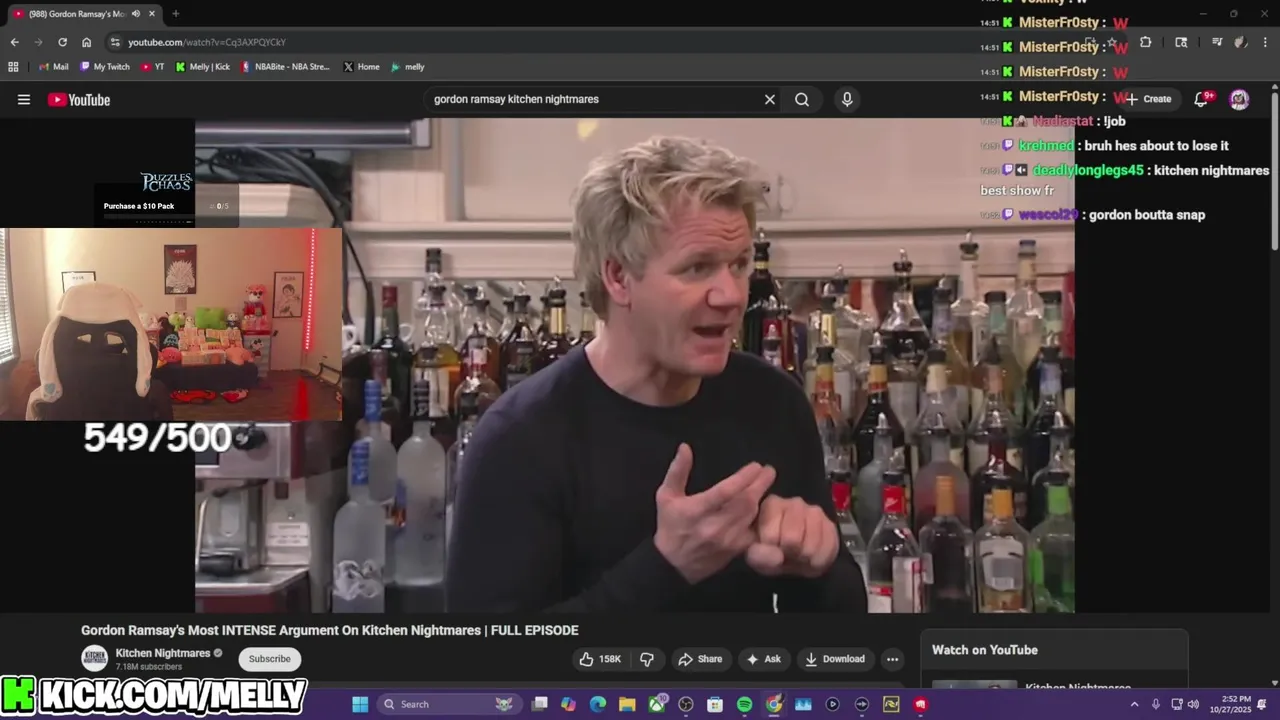Open the Windows Start menu
This screenshot has height=720, width=1280.
[x=360, y=704]
